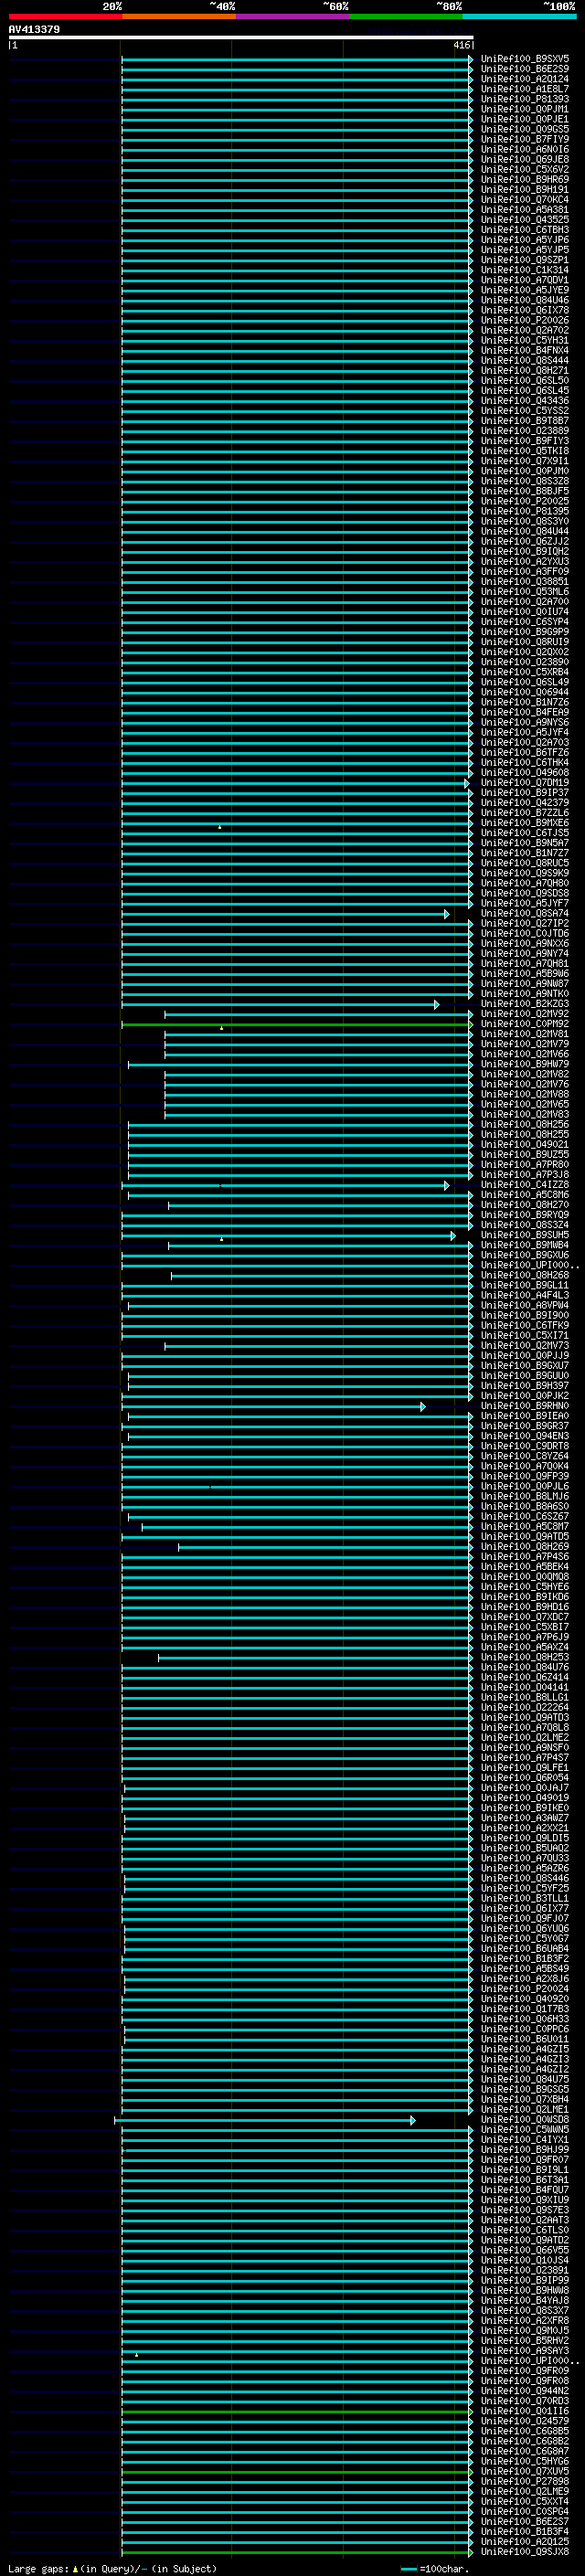Select label UniRef100_Q01II6
Viewport: 585px width, 2576px height.
click(x=524, y=2411)
